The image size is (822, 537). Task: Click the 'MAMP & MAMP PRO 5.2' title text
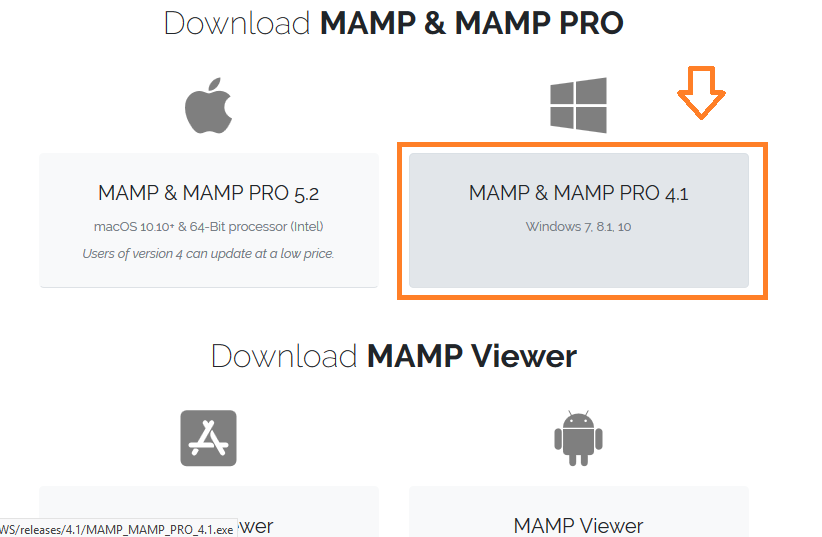tap(209, 193)
